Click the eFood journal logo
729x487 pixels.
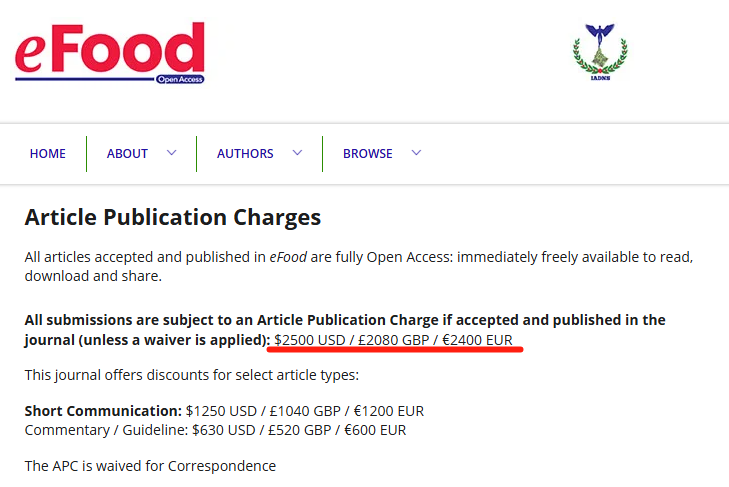[110, 53]
